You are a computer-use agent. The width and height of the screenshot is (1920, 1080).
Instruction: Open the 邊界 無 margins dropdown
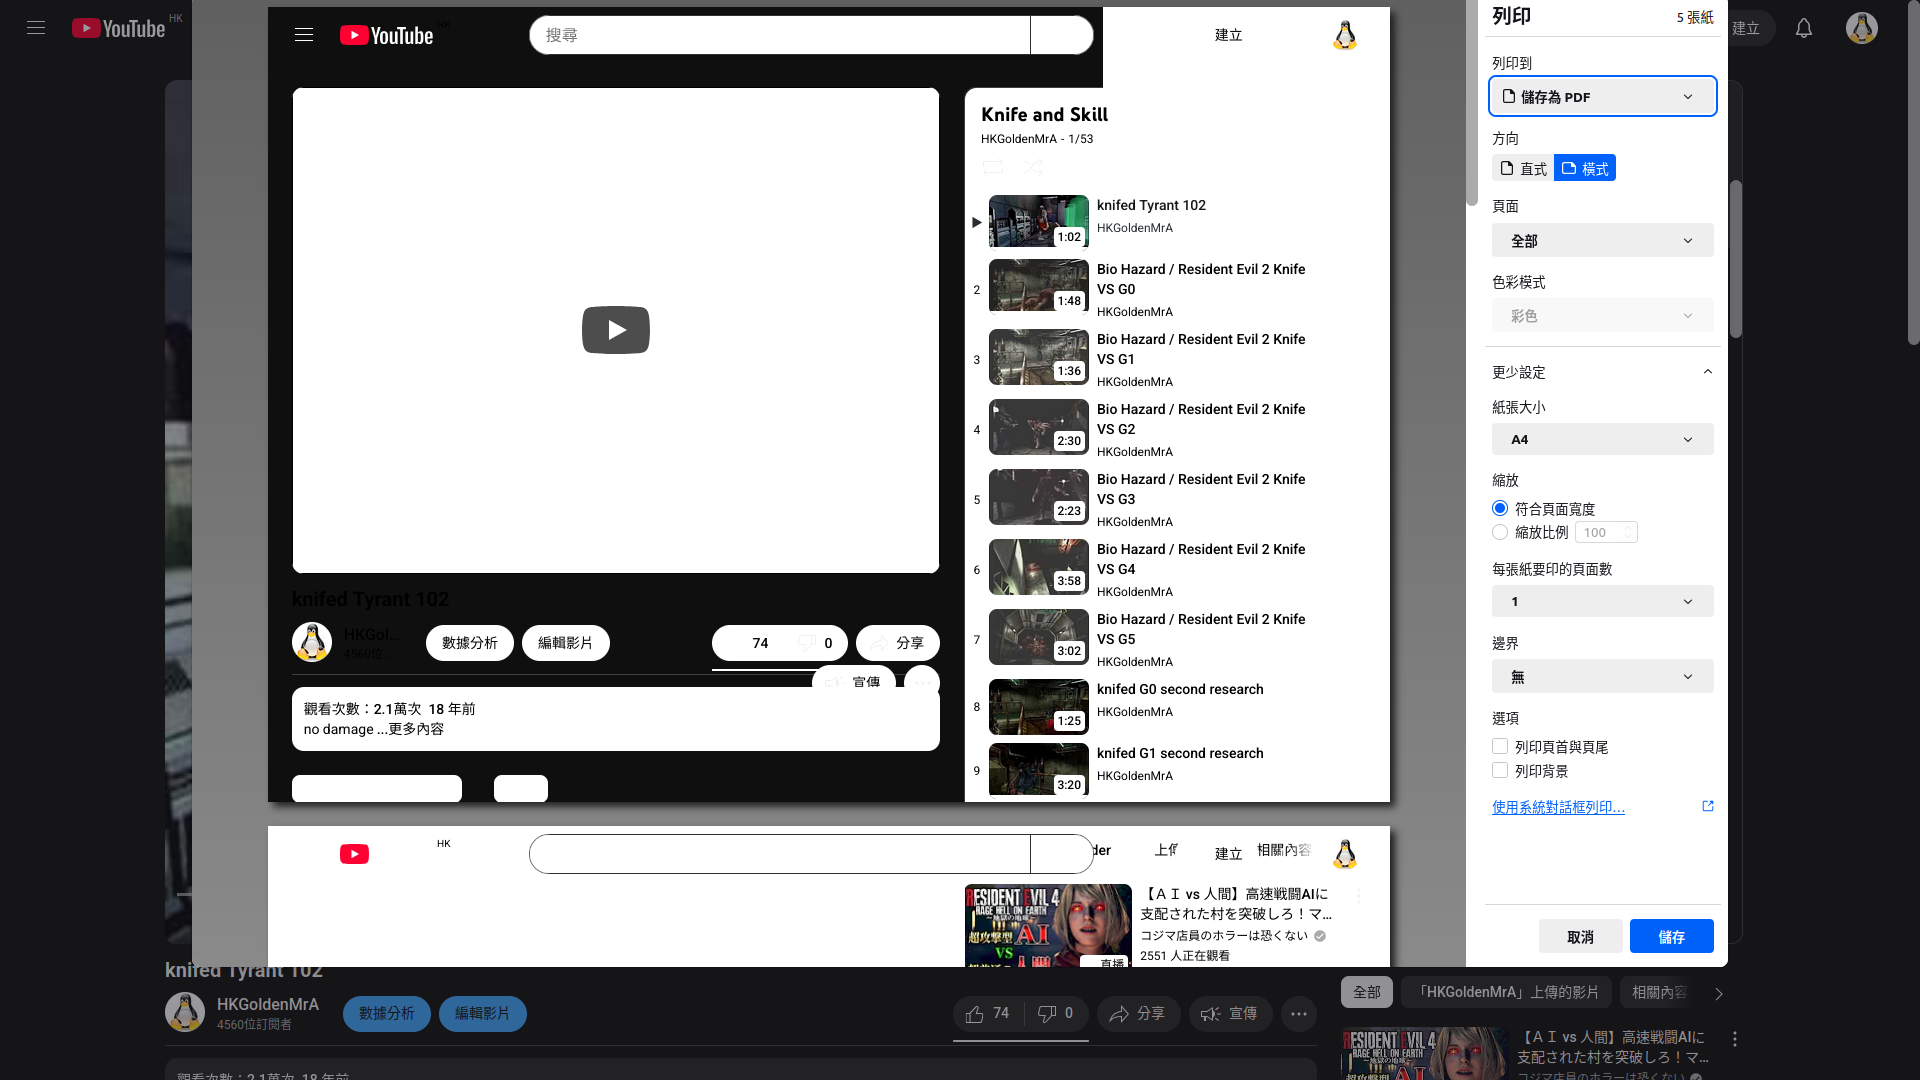point(1603,677)
